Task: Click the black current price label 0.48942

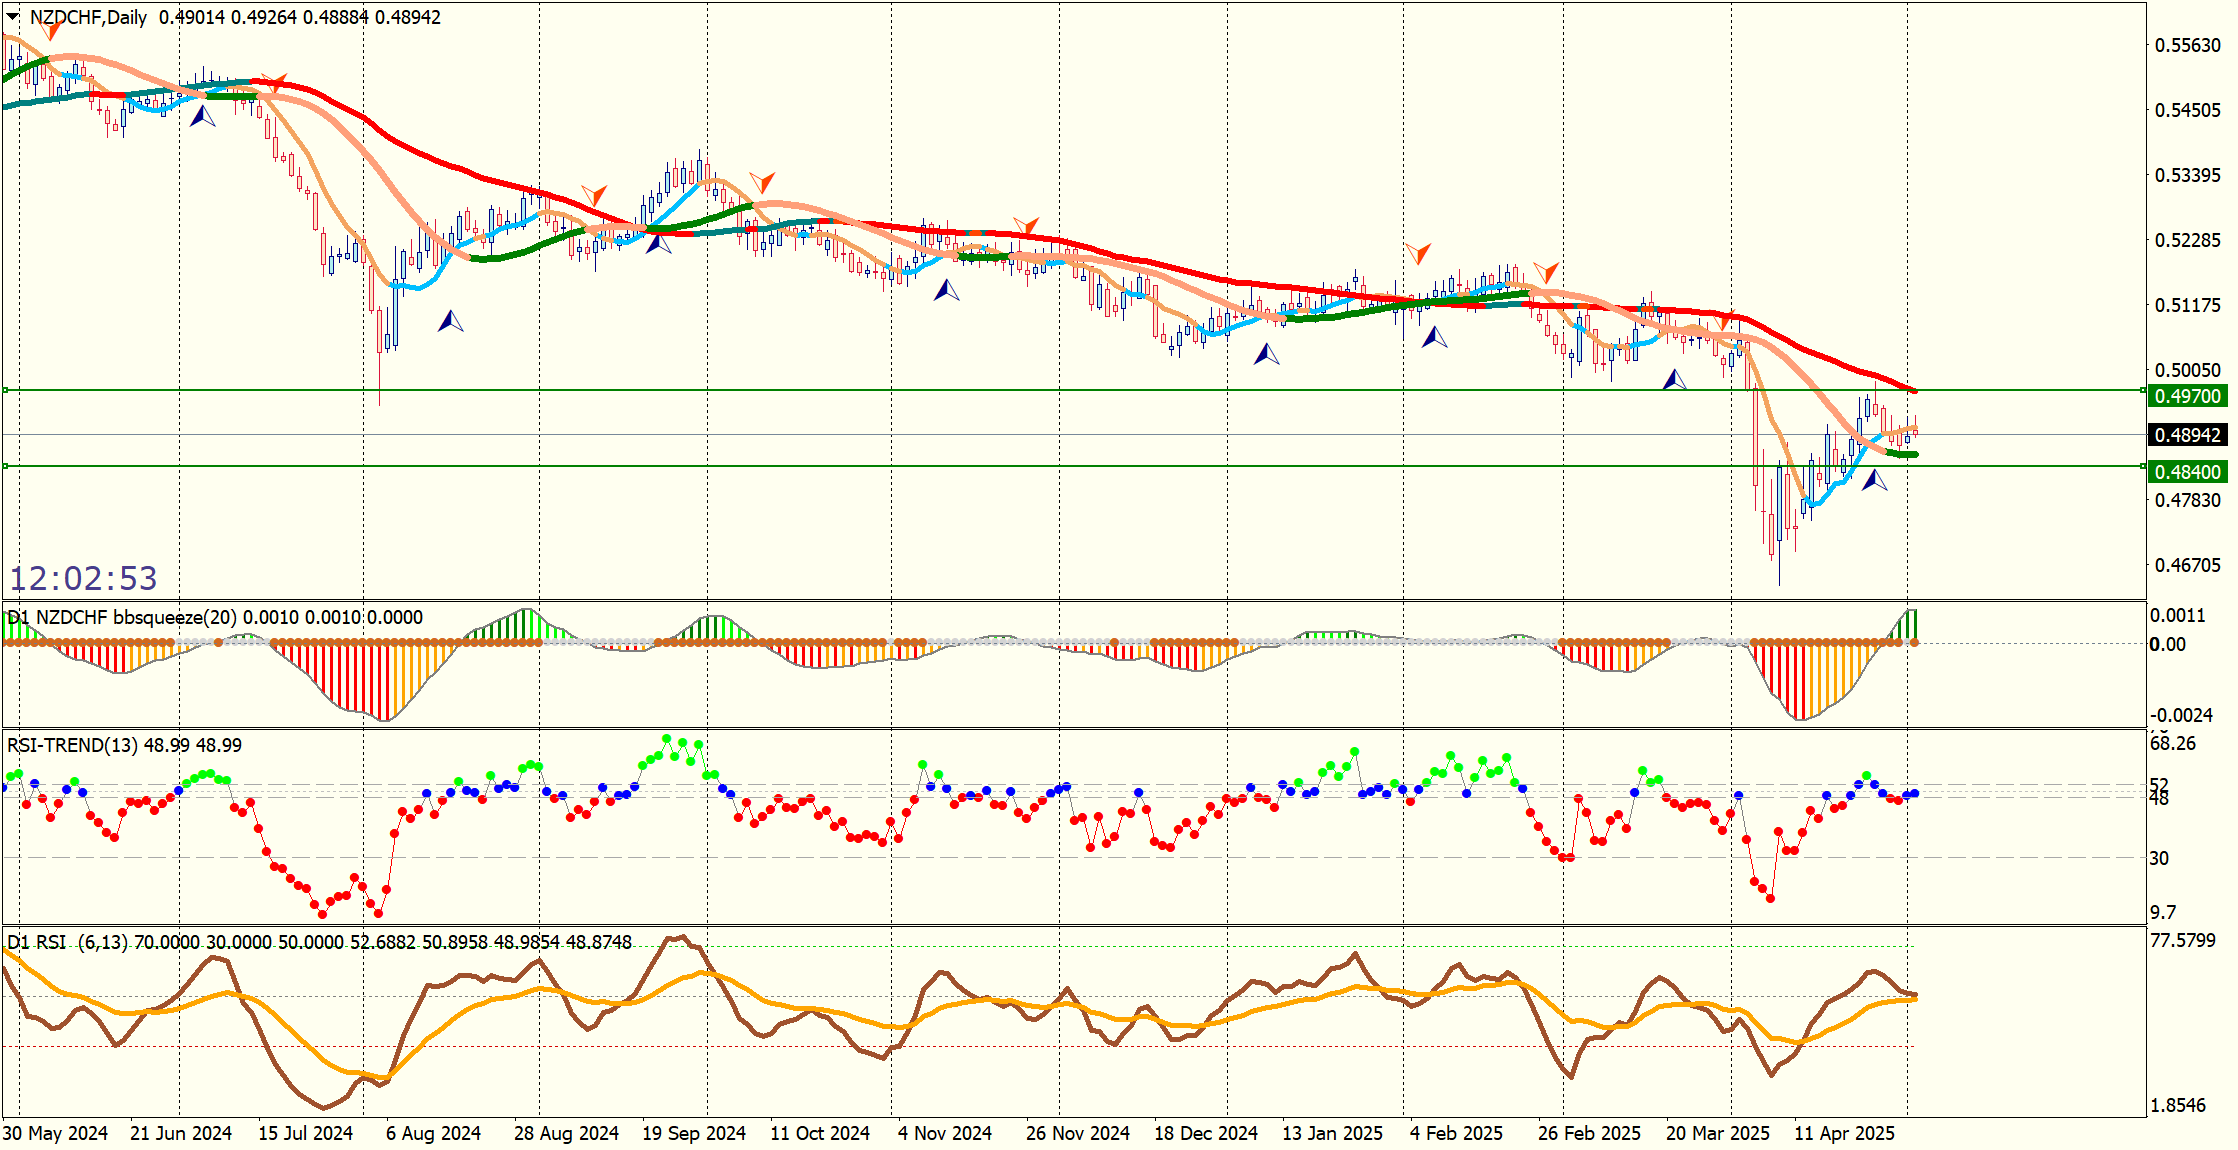Action: (x=2186, y=435)
